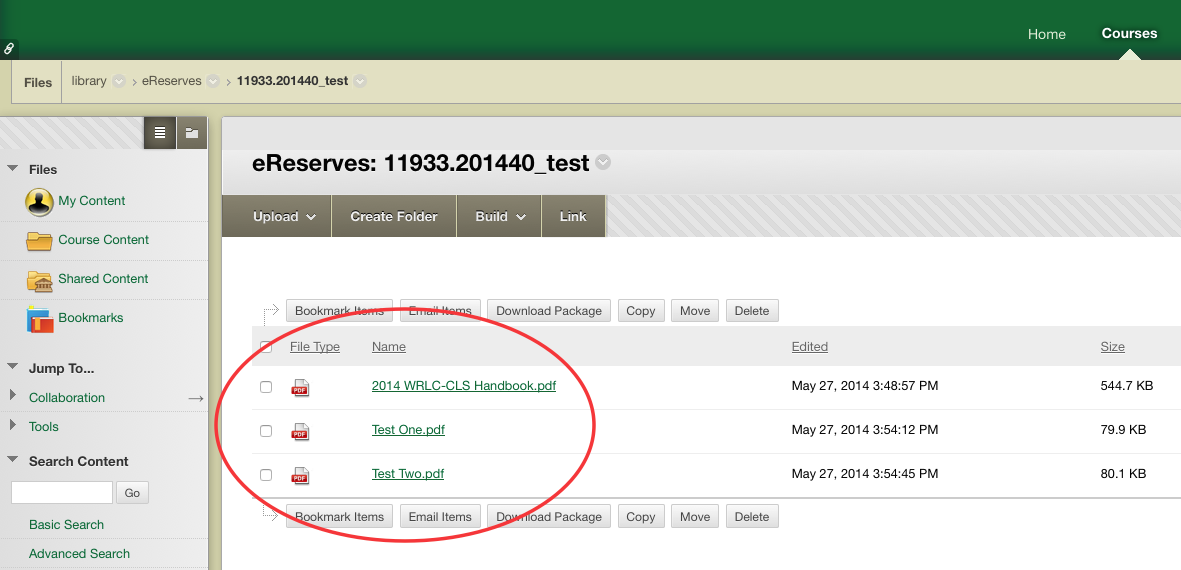Click bottom Delete button
Screen dimensions: 1181x570
(752, 517)
